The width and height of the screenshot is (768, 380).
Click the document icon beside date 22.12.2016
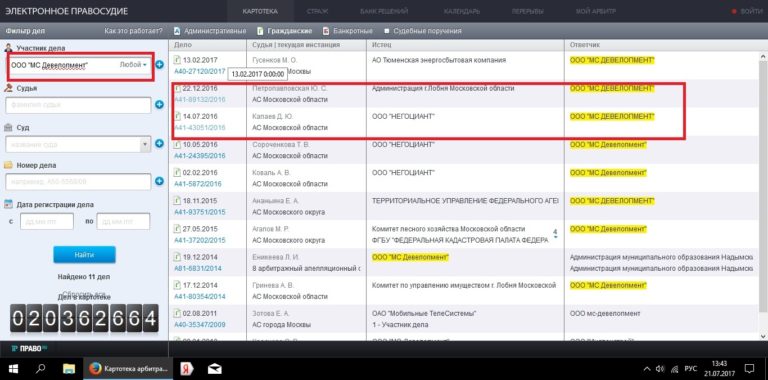[x=177, y=89]
